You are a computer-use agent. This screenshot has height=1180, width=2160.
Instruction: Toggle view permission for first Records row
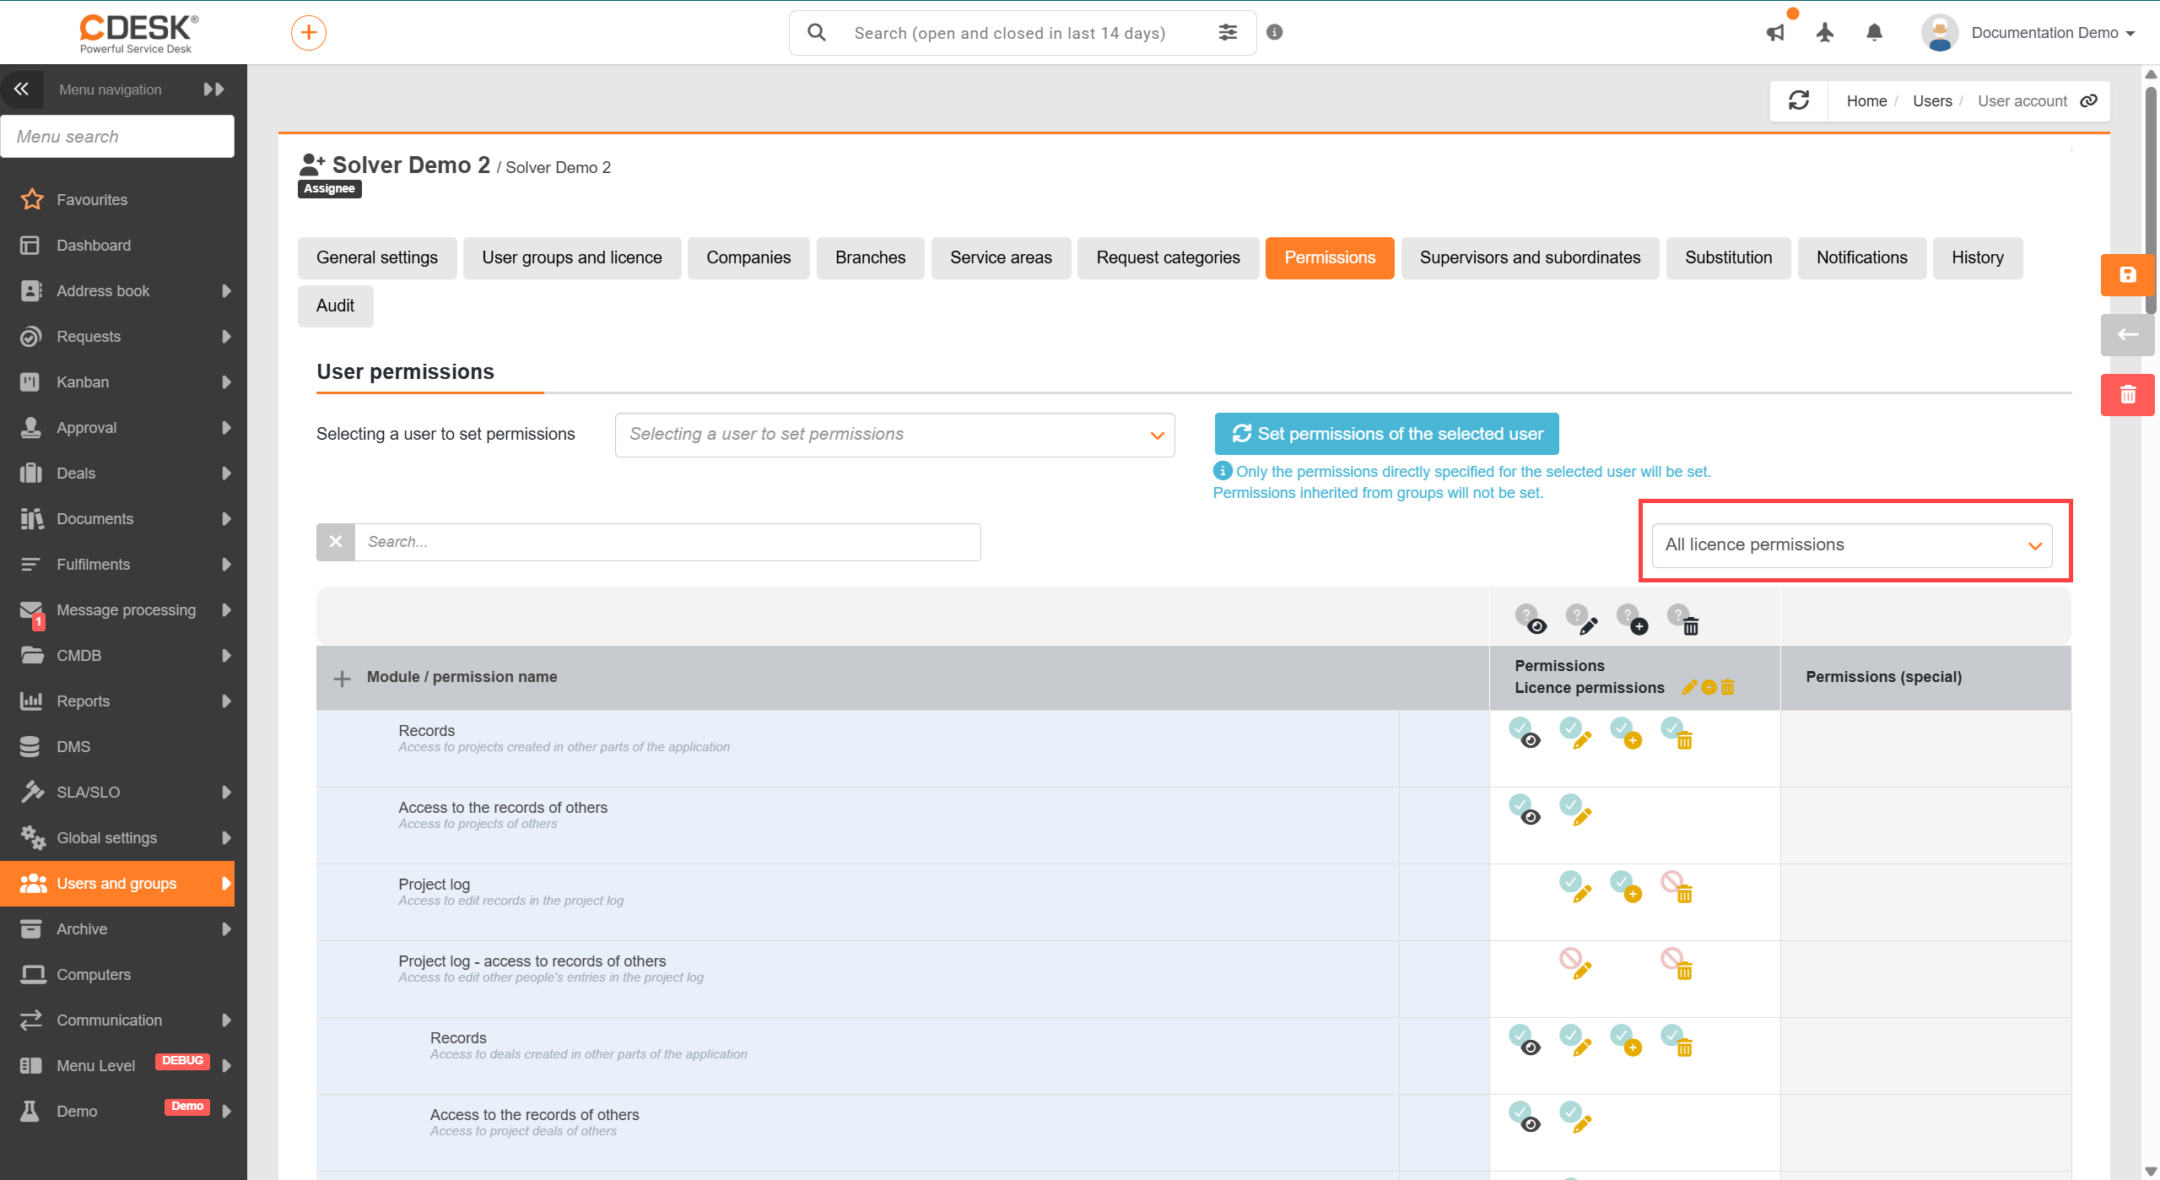click(x=1525, y=733)
